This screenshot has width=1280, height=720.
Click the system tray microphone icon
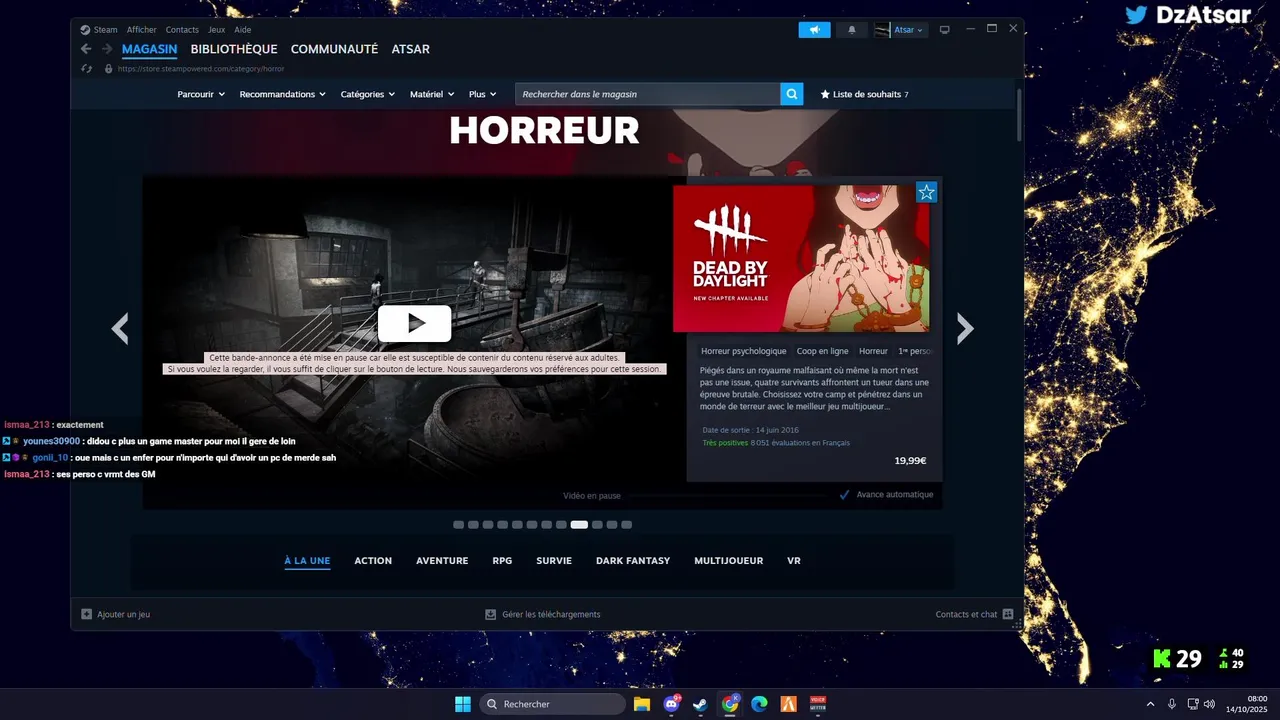point(1171,704)
